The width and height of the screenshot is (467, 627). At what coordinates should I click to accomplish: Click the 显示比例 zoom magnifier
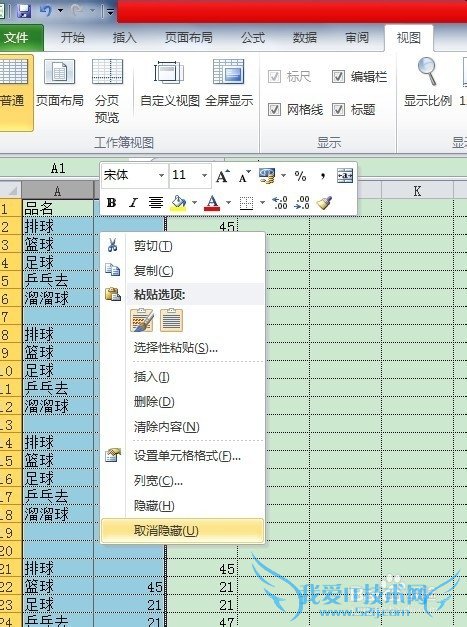(428, 84)
